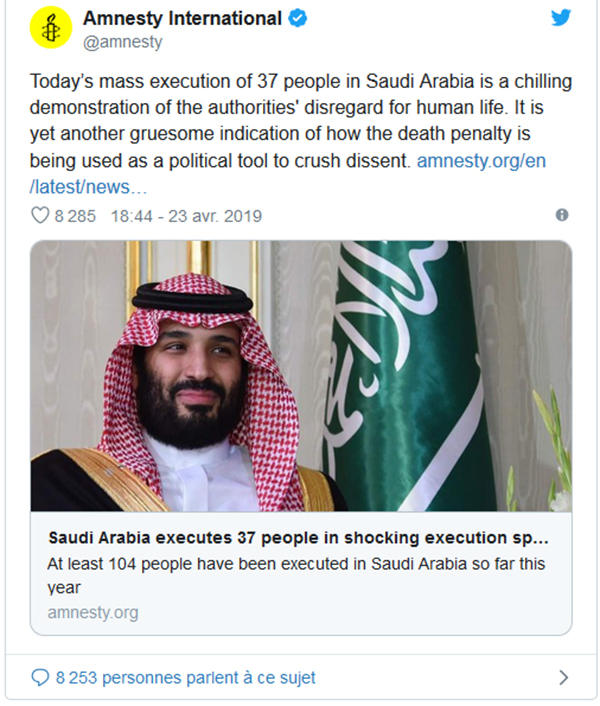
Task: Expand the conversation using the right chevron
Action: tap(563, 678)
